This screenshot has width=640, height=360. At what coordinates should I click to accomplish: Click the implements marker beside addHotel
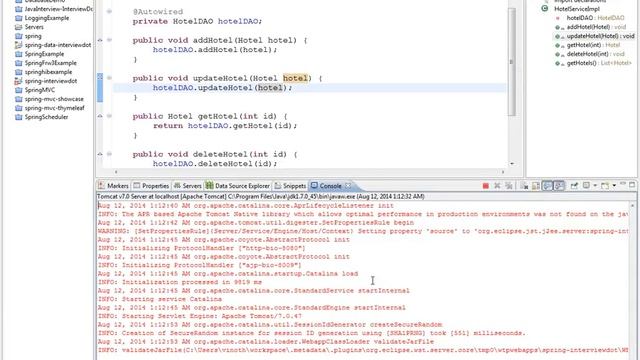[x=100, y=40]
